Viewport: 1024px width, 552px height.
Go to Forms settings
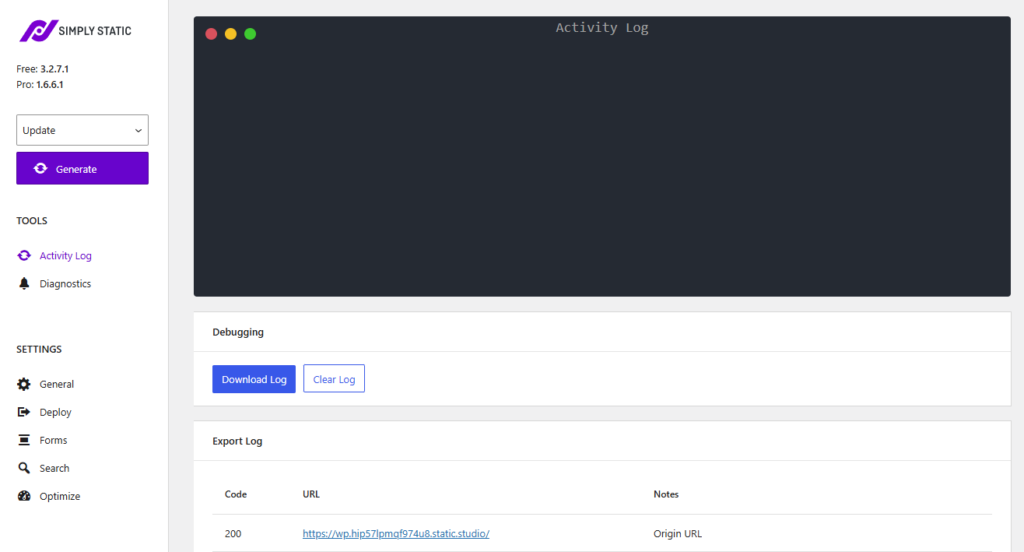pyautogui.click(x=54, y=440)
